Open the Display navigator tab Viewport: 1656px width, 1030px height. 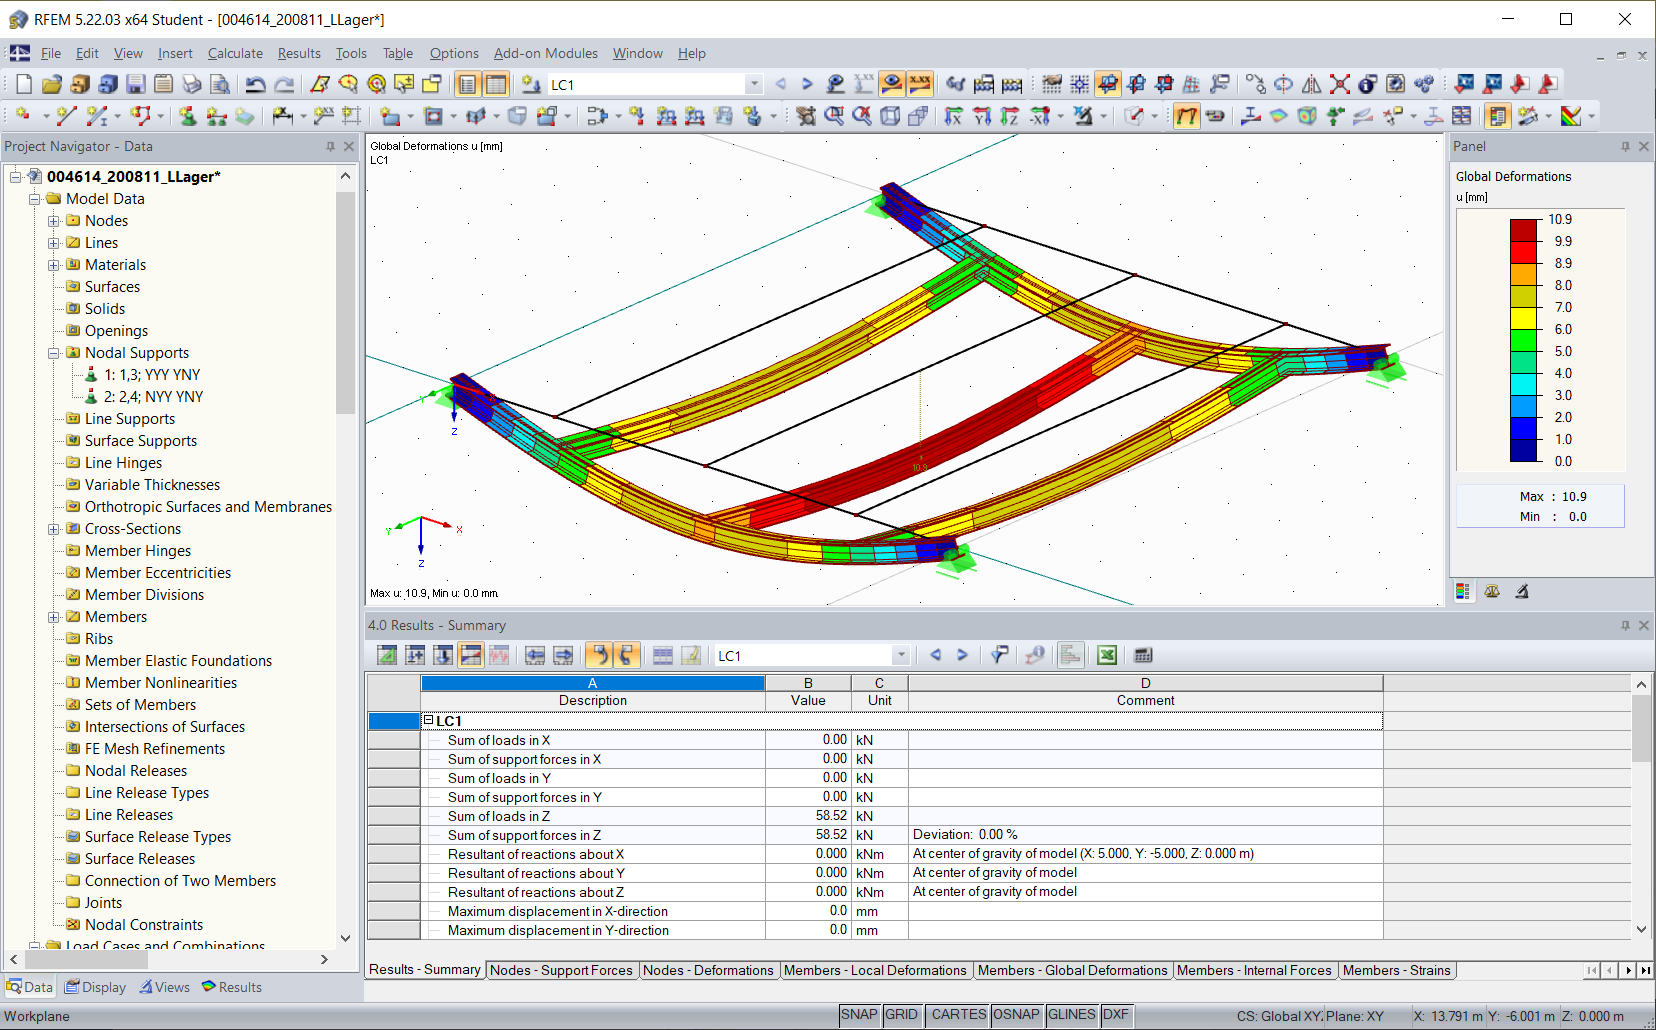point(96,987)
